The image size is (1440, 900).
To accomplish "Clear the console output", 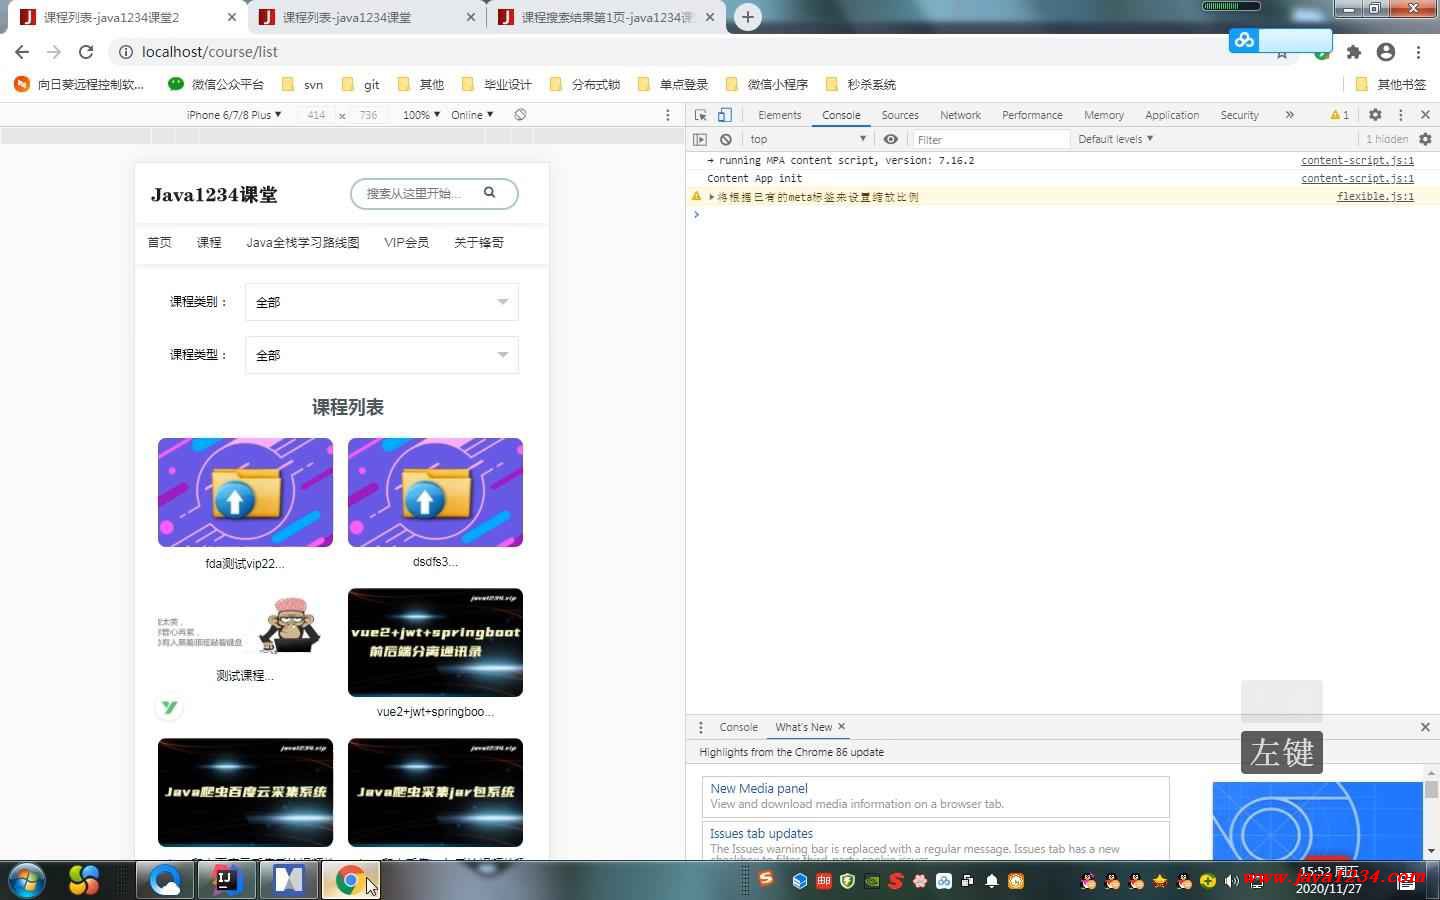I will pos(726,139).
